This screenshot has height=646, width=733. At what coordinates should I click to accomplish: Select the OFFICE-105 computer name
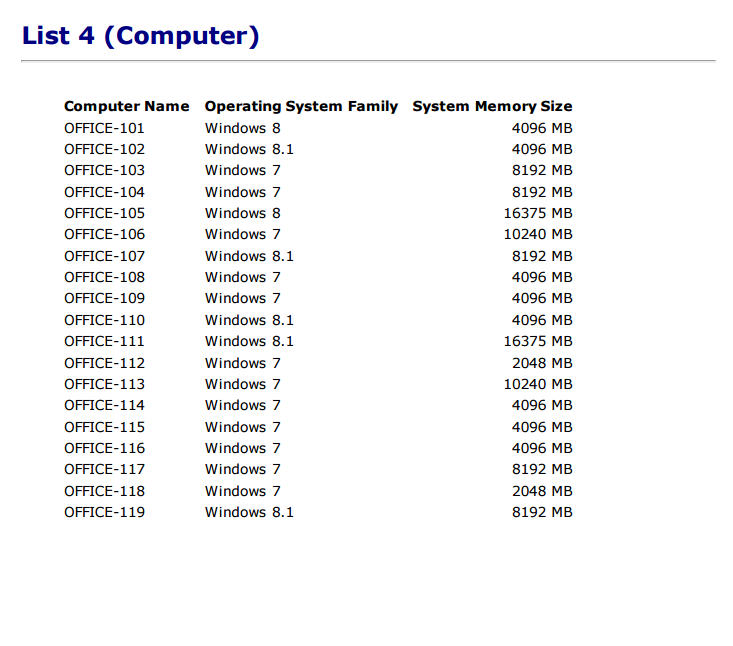104,213
